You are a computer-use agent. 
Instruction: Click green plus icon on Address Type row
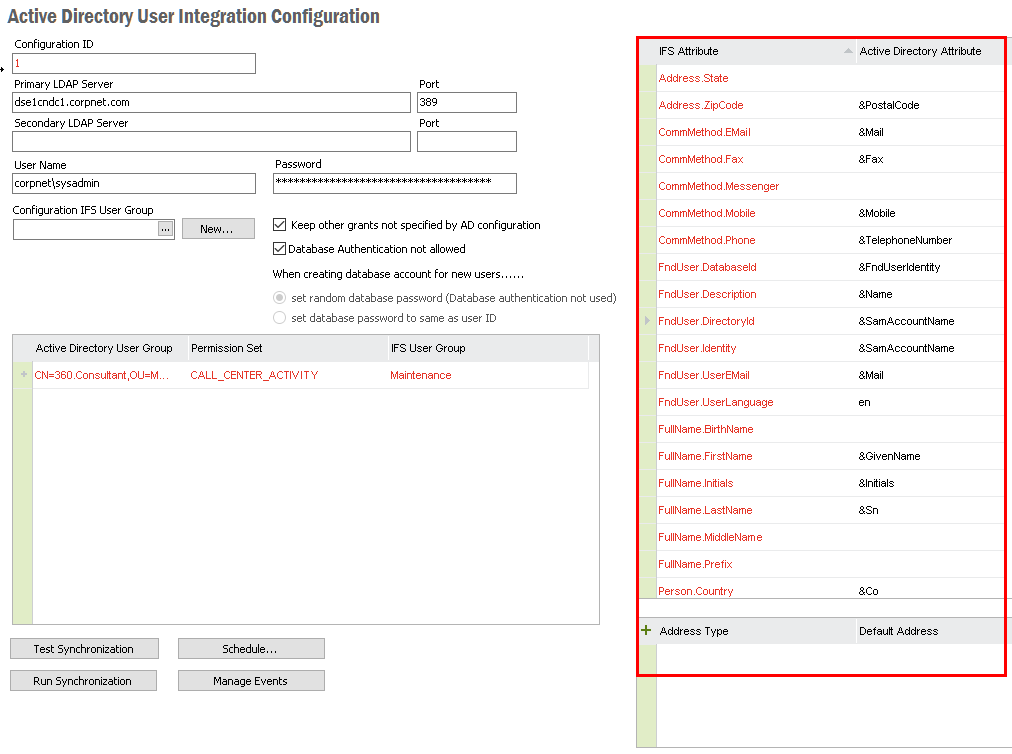tap(648, 630)
